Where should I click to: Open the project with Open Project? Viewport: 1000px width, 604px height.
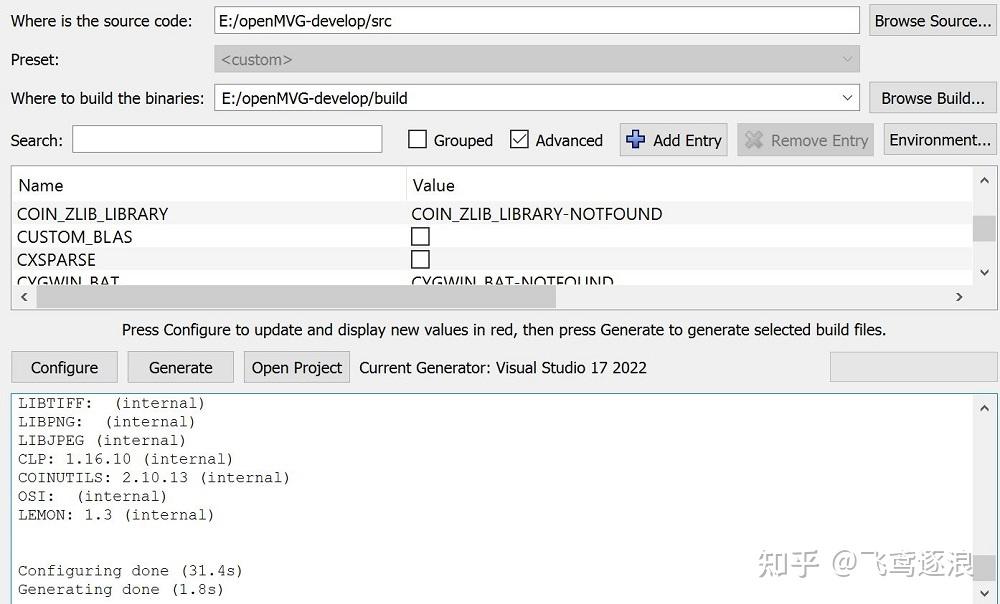coord(296,367)
